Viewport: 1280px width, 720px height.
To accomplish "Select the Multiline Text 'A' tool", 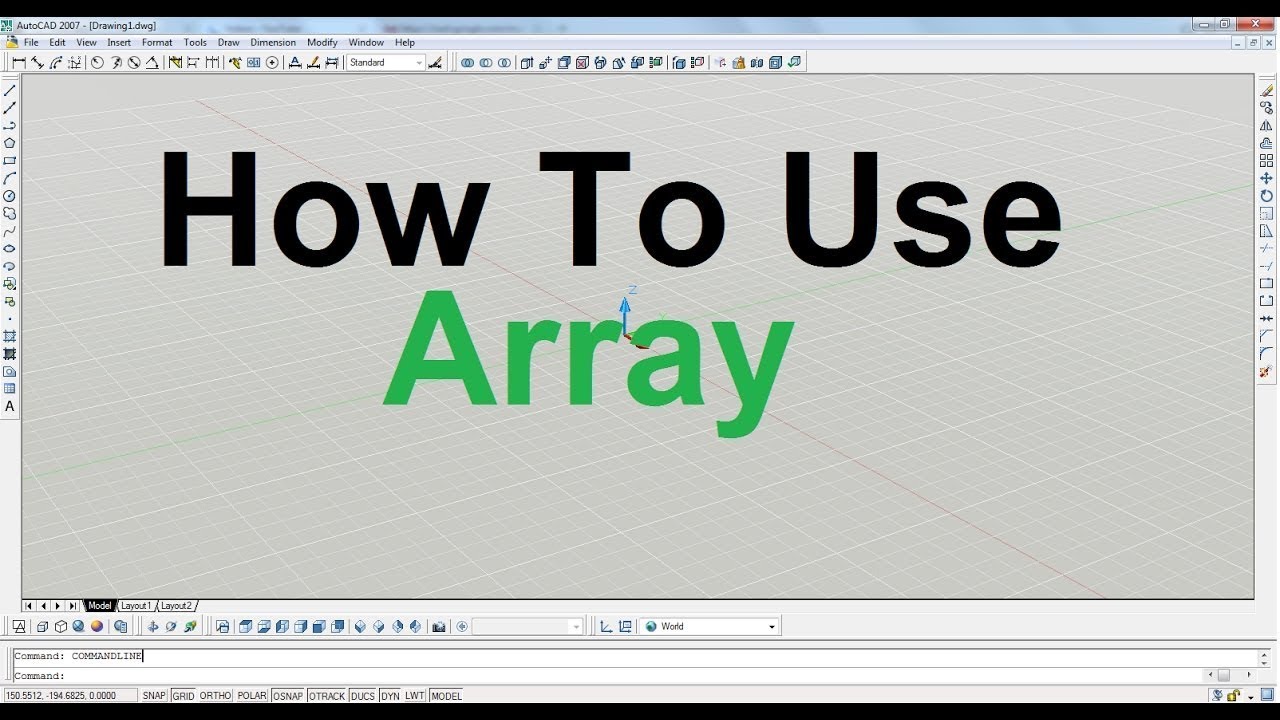I will click(x=10, y=406).
